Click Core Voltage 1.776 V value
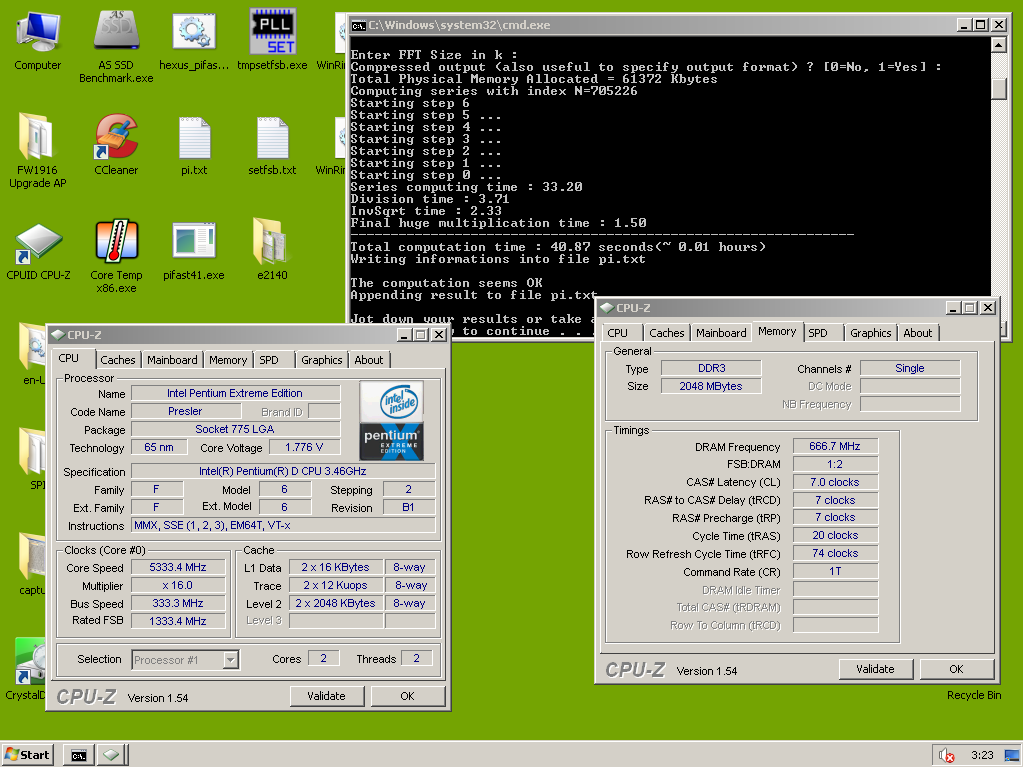The height and width of the screenshot is (767, 1023). [304, 447]
